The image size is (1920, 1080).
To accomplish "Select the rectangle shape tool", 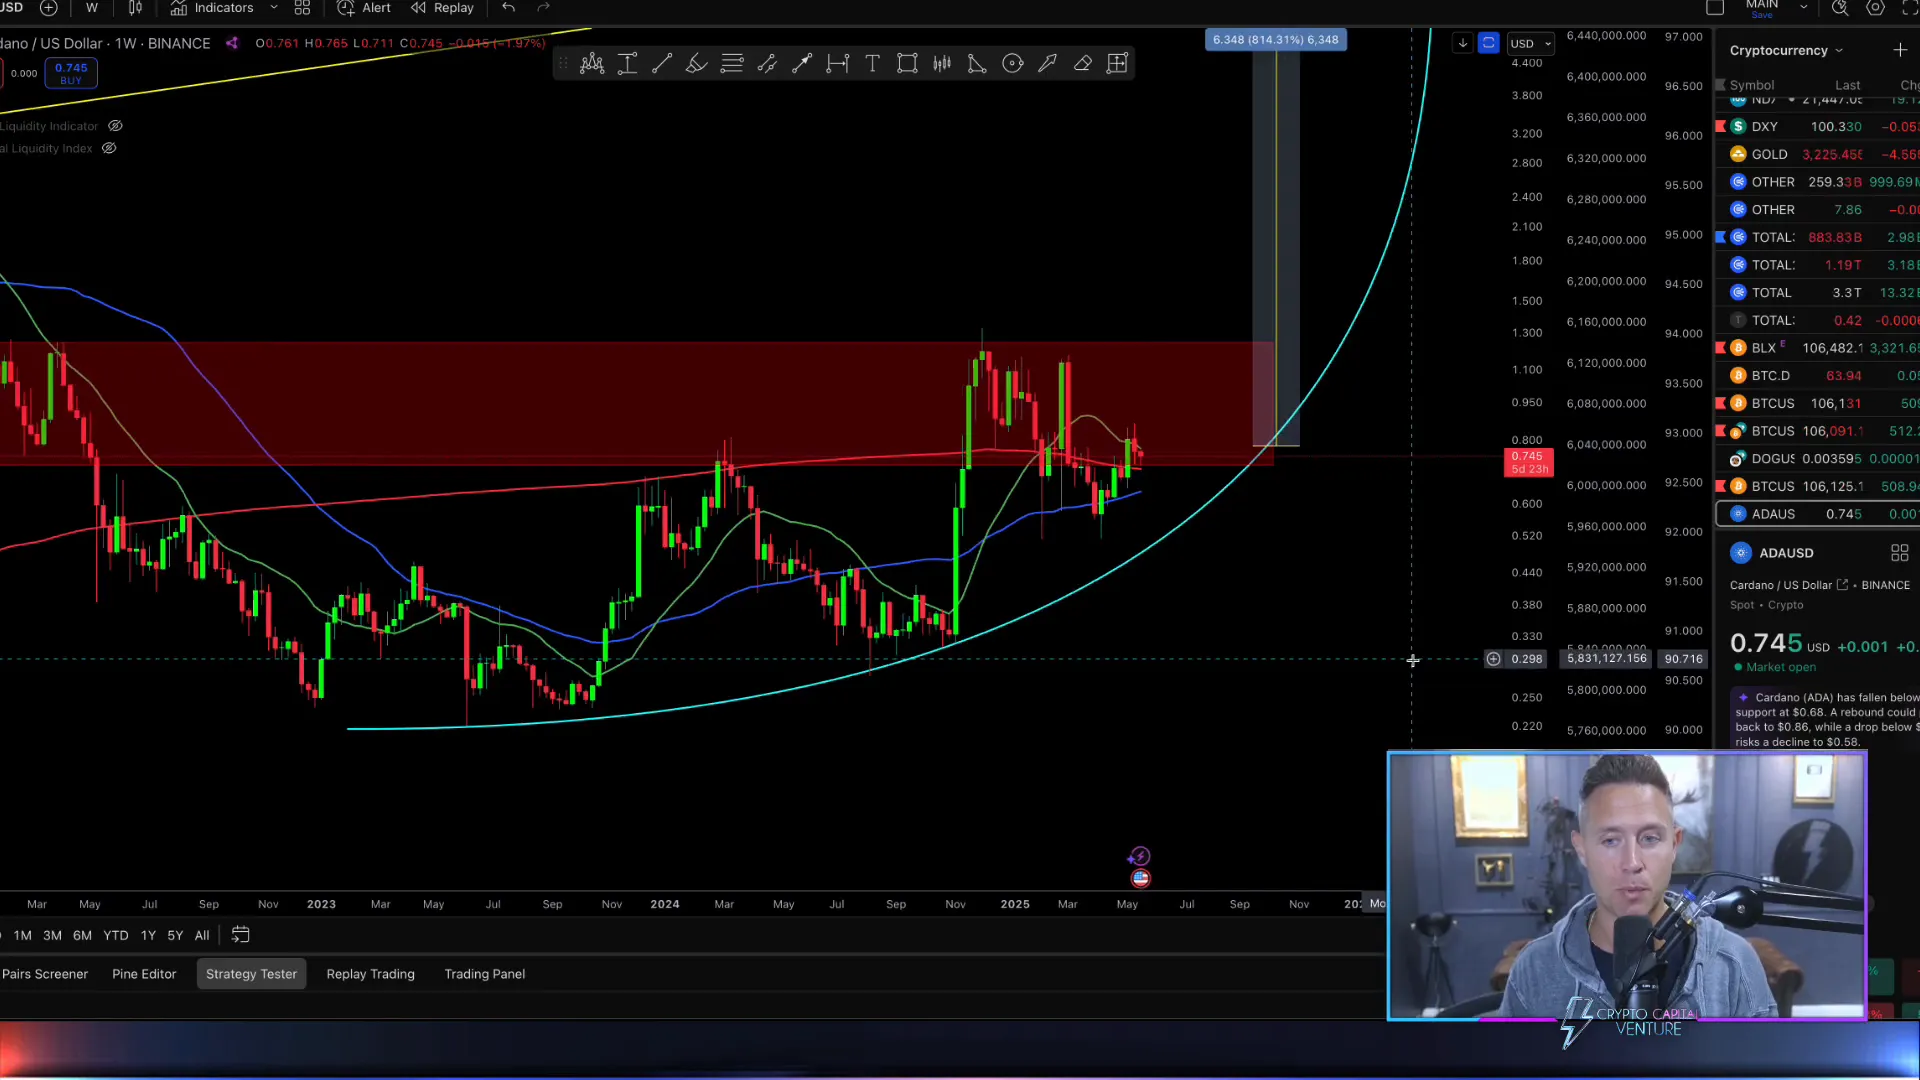I will point(907,64).
